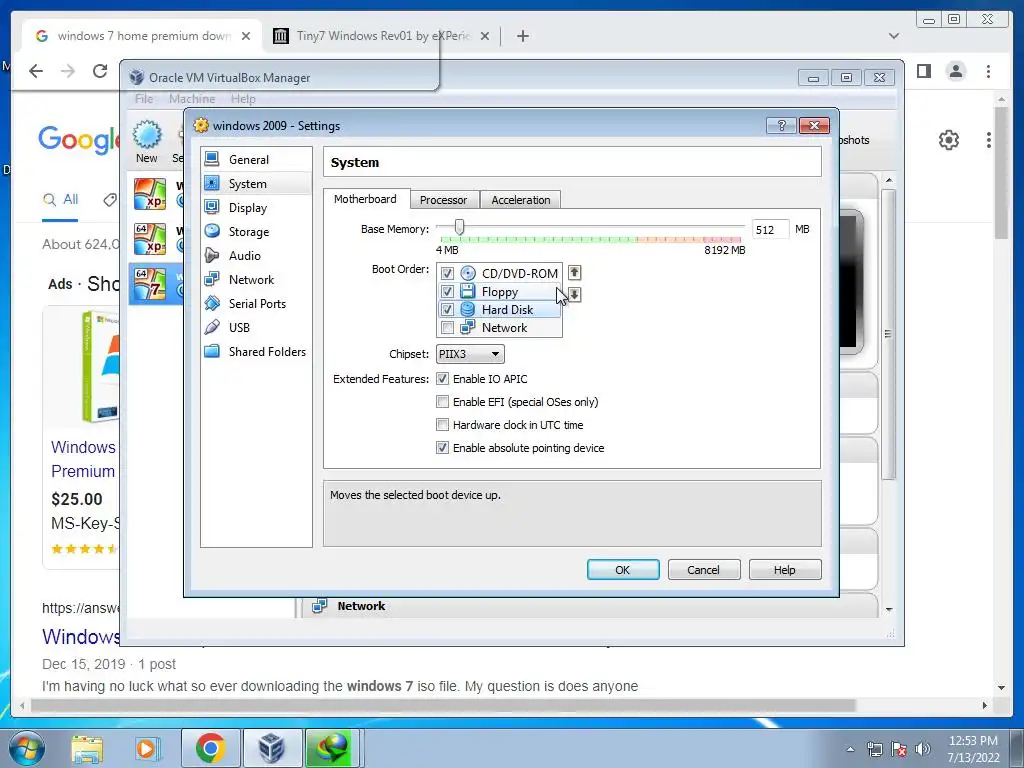
Task: Select the Motherboard tab
Action: point(365,199)
